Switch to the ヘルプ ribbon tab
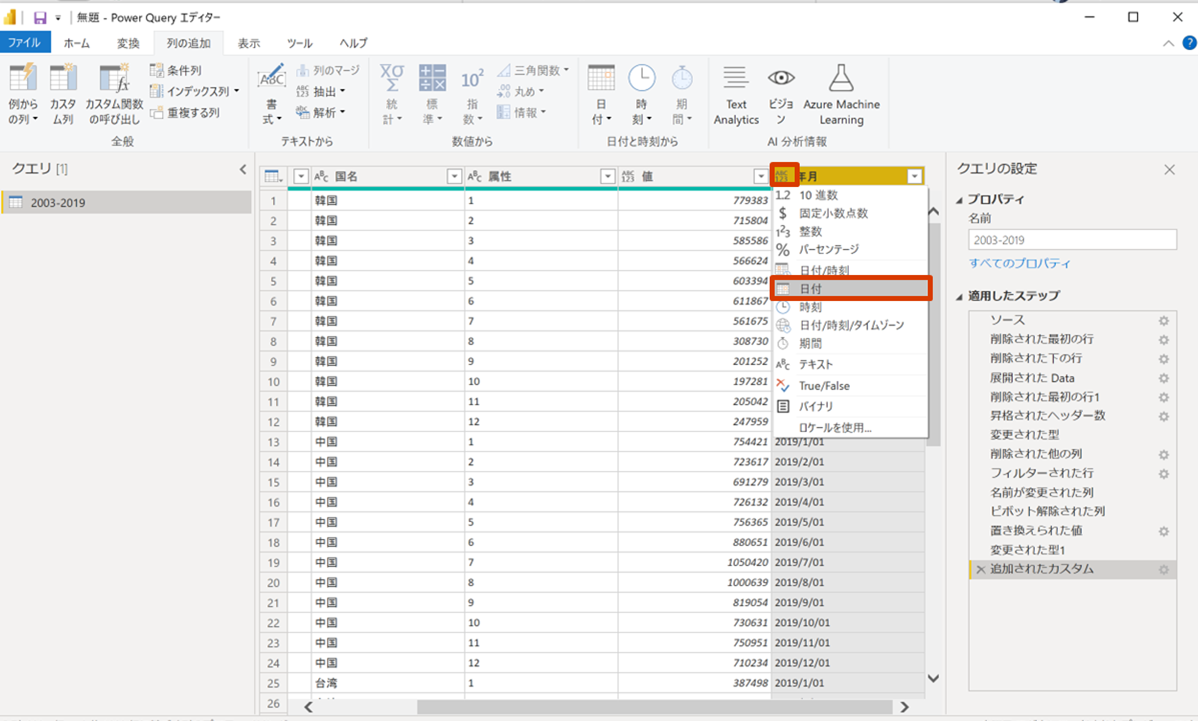The width and height of the screenshot is (1198, 721). 353,44
